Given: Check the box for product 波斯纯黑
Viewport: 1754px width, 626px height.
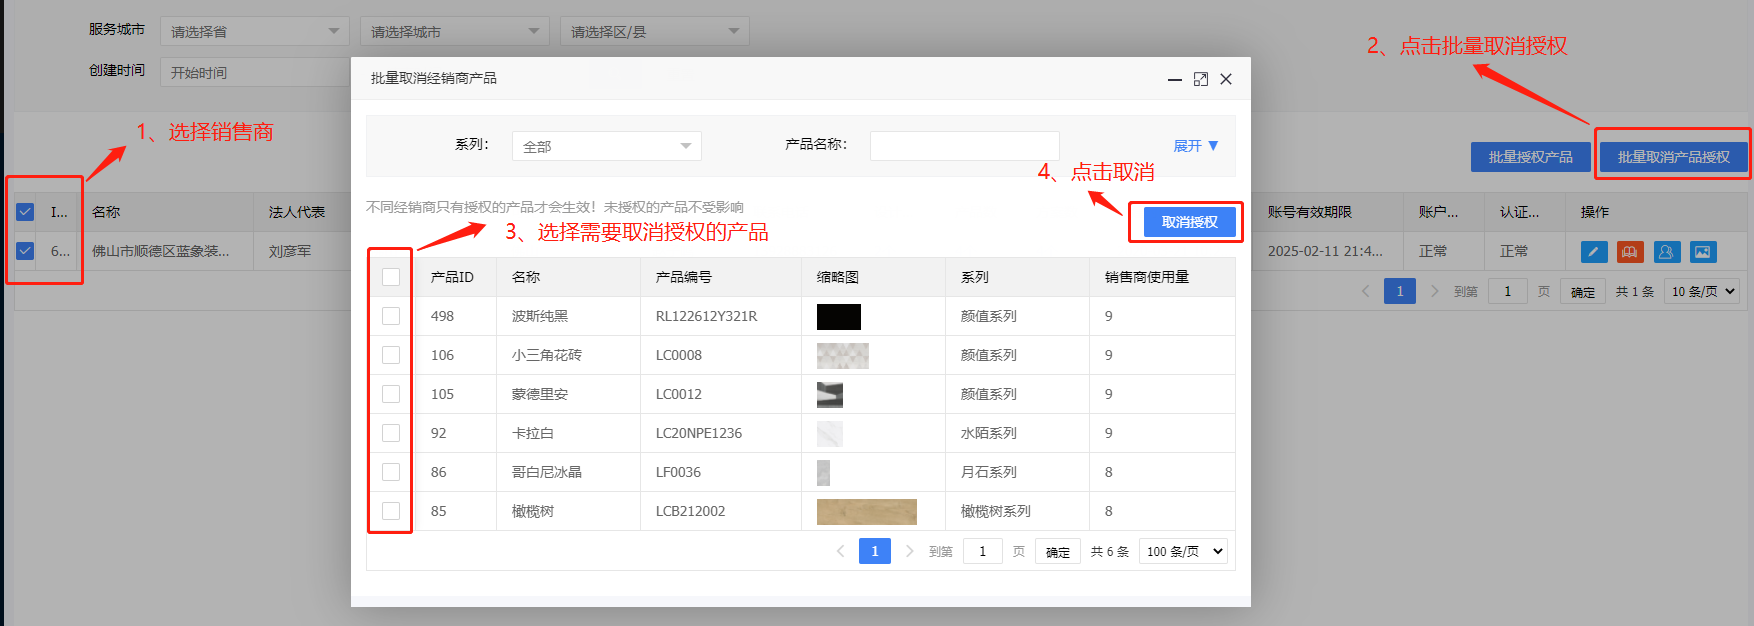Looking at the screenshot, I should (x=391, y=316).
